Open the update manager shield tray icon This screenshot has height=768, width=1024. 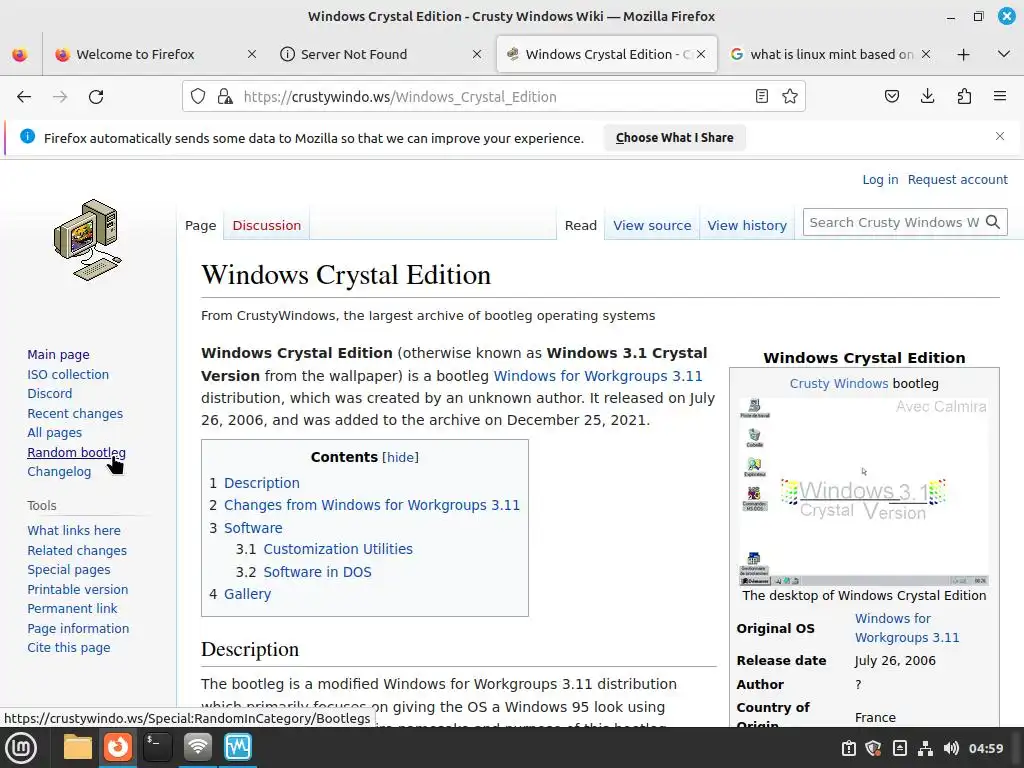873,748
